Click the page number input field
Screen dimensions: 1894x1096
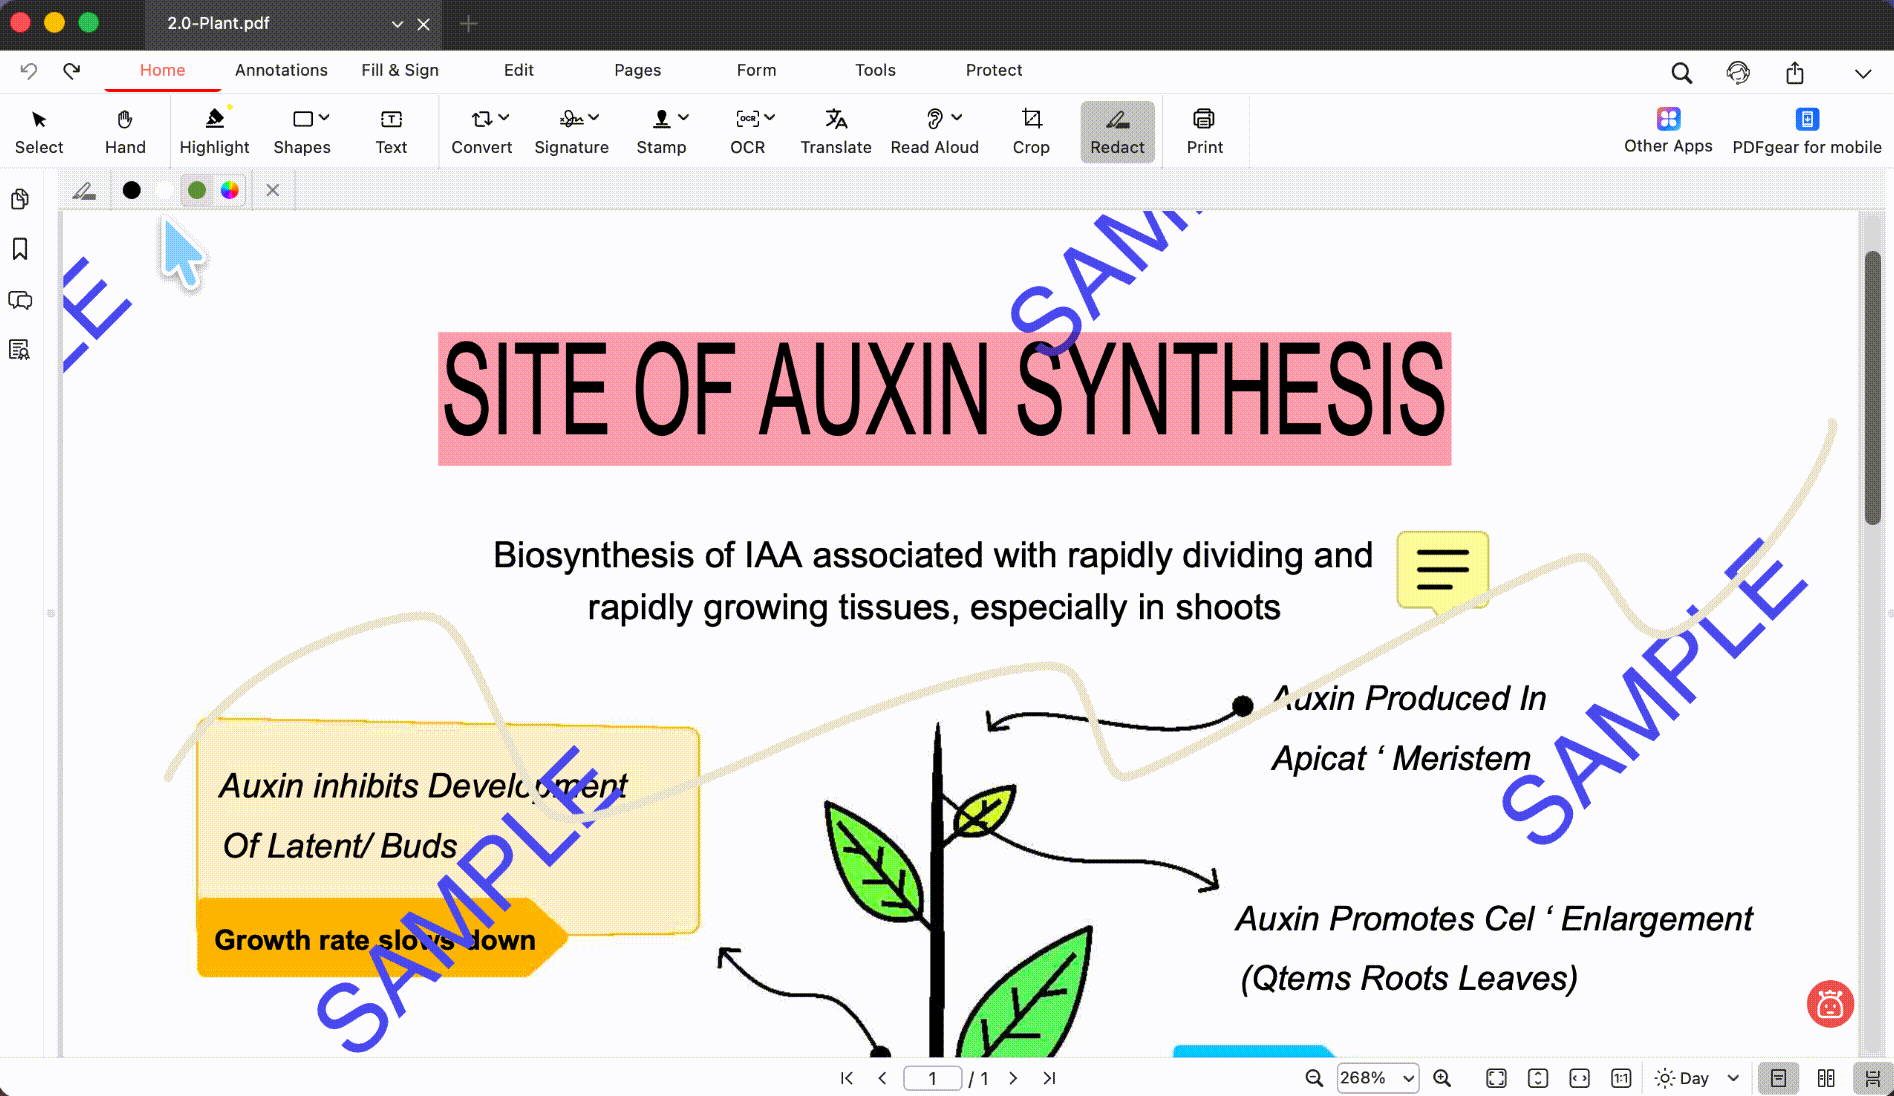(932, 1078)
